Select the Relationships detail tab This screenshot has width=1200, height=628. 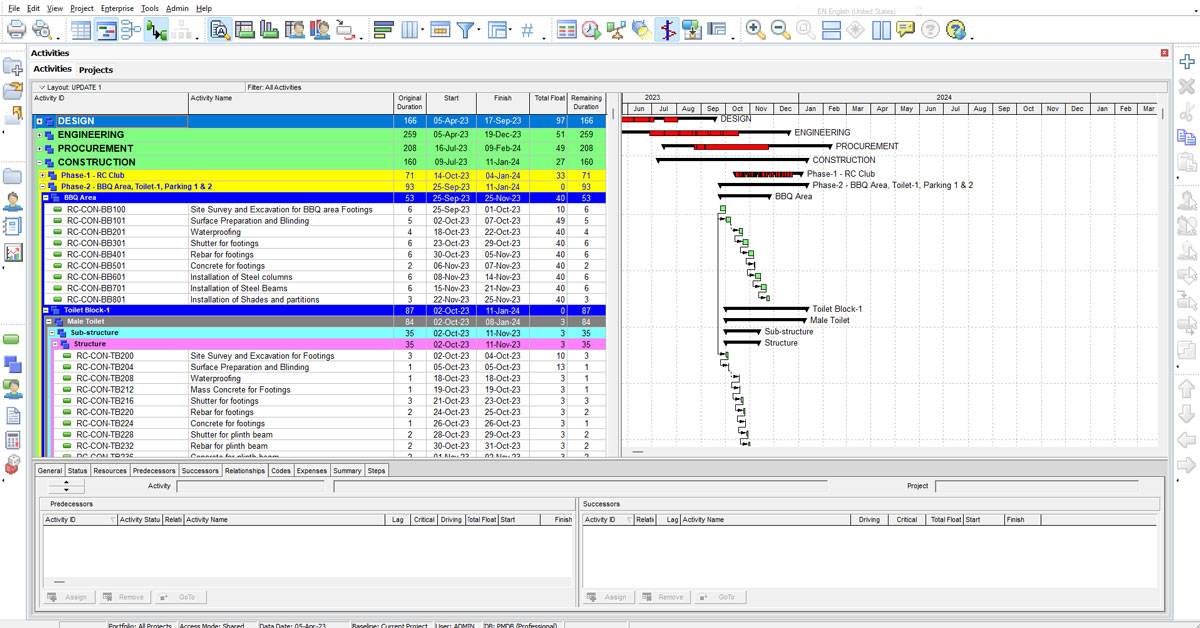point(245,470)
